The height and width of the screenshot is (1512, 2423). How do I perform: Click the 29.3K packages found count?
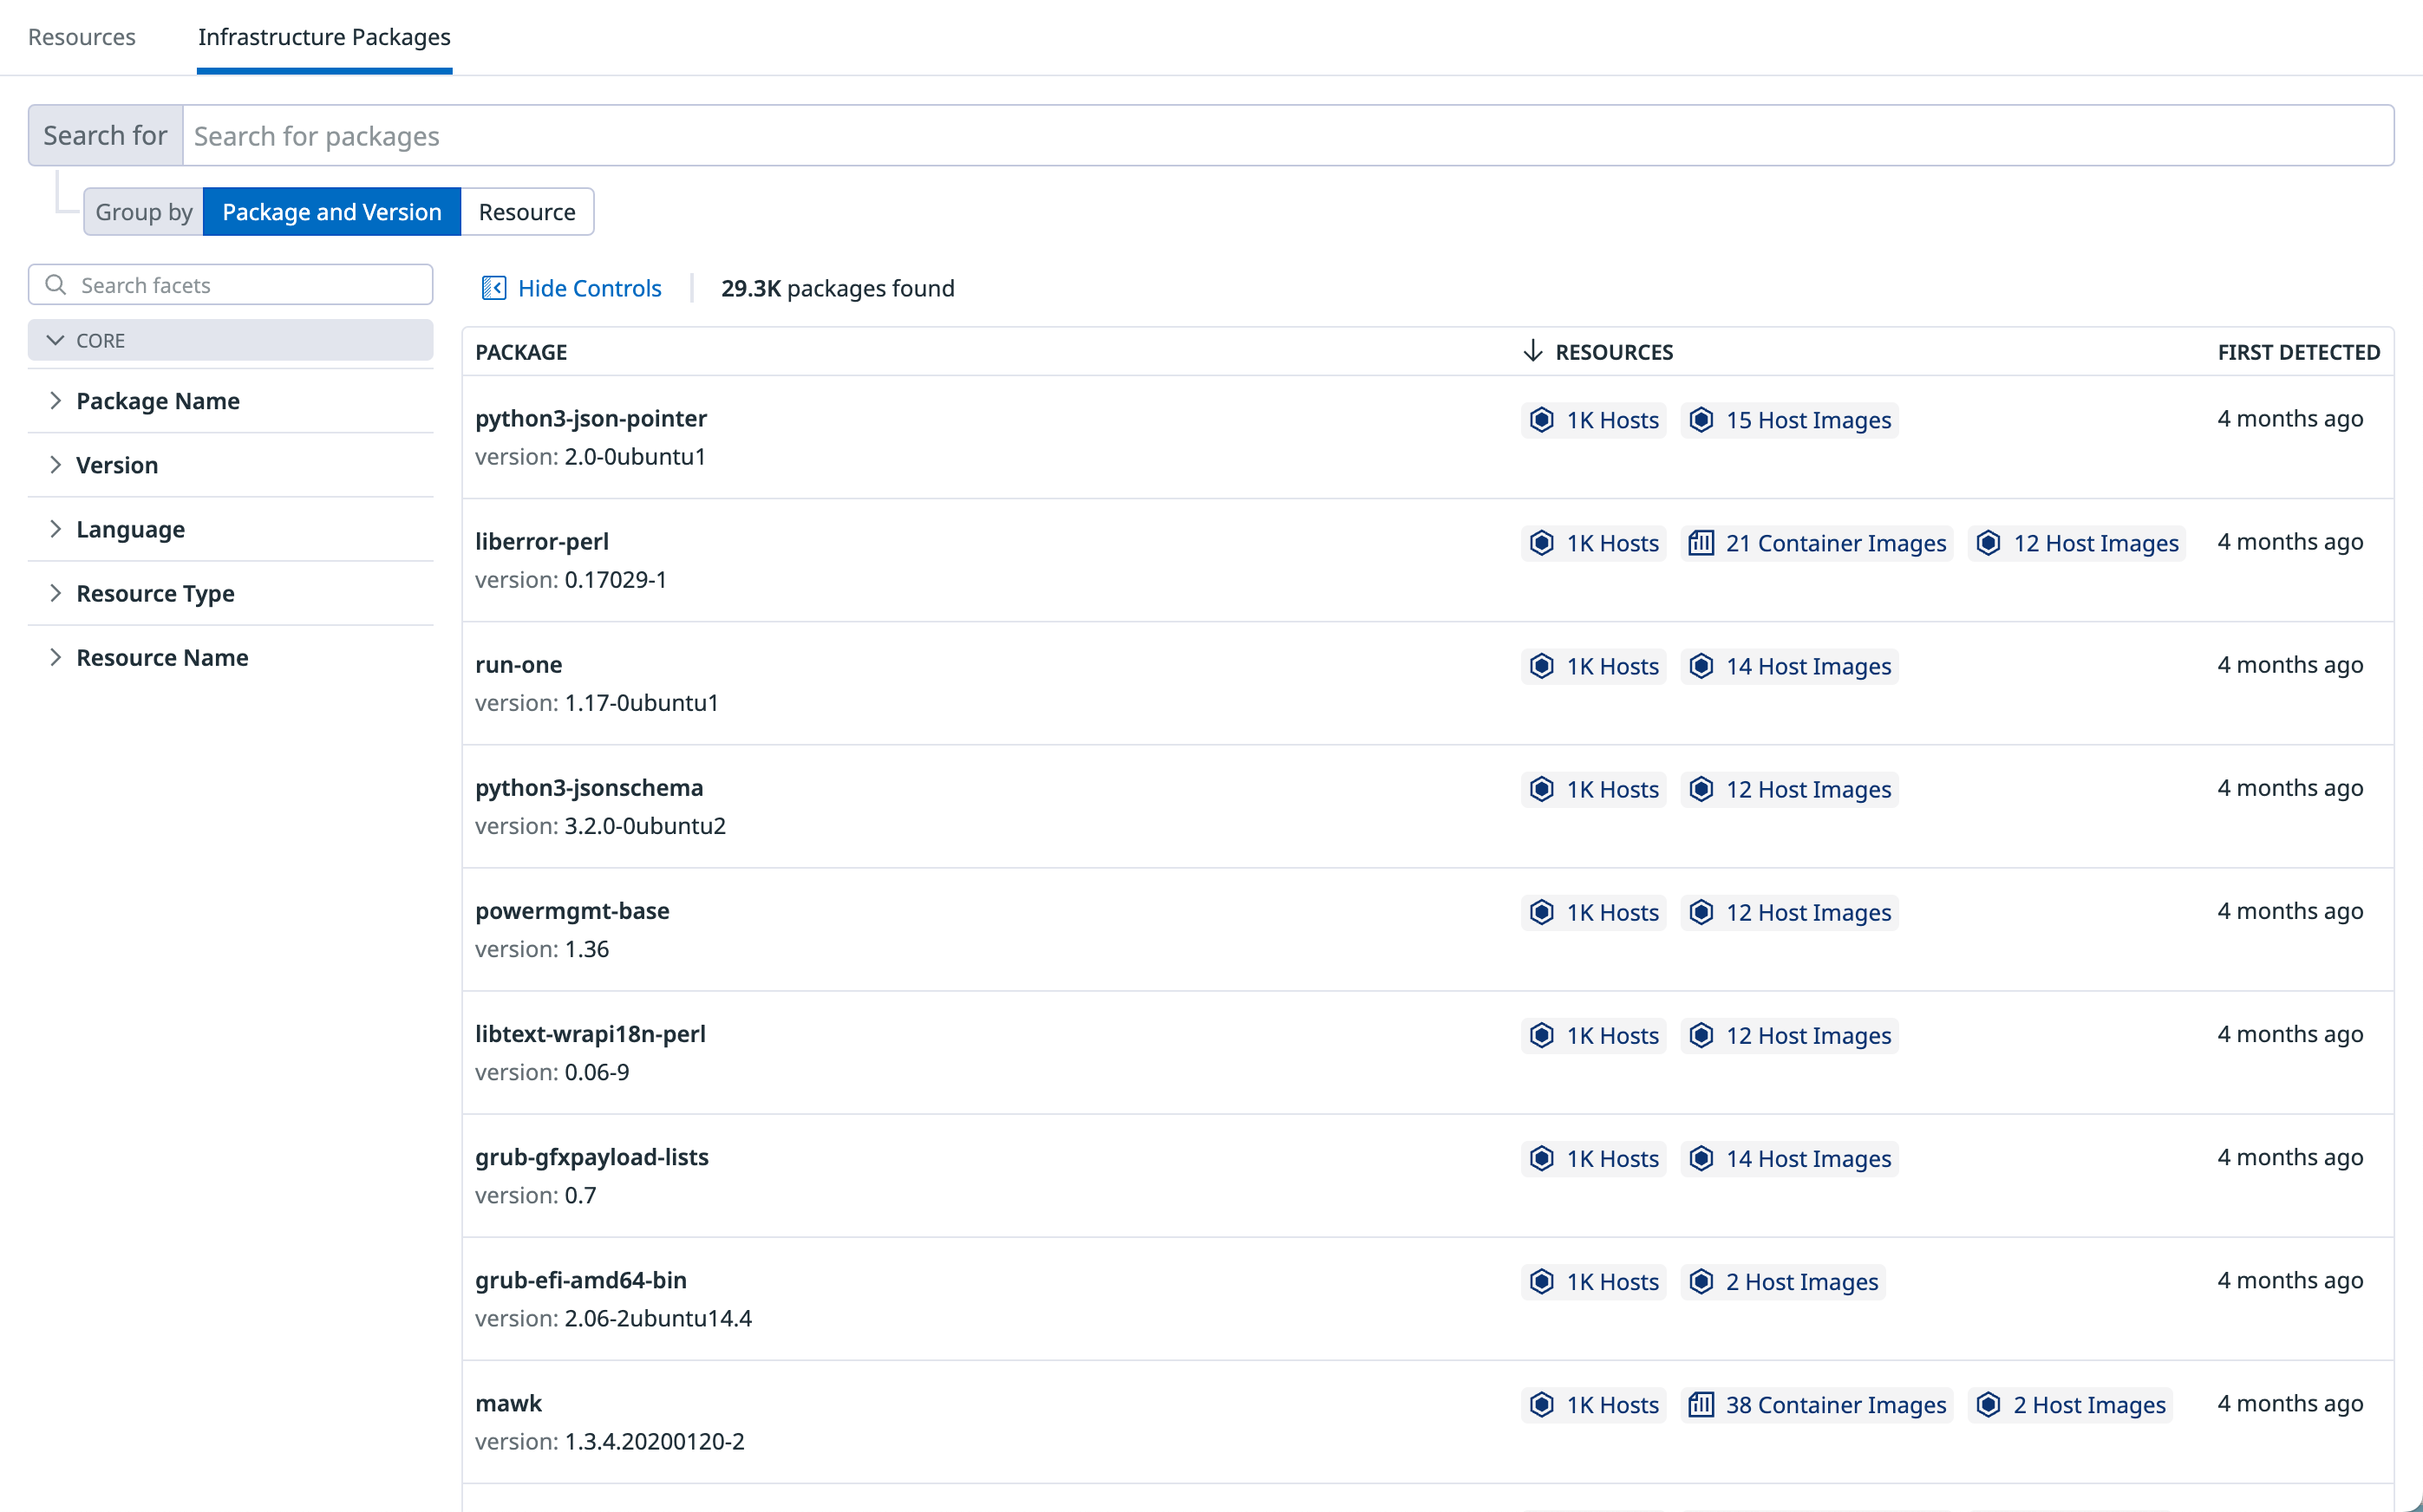837,288
